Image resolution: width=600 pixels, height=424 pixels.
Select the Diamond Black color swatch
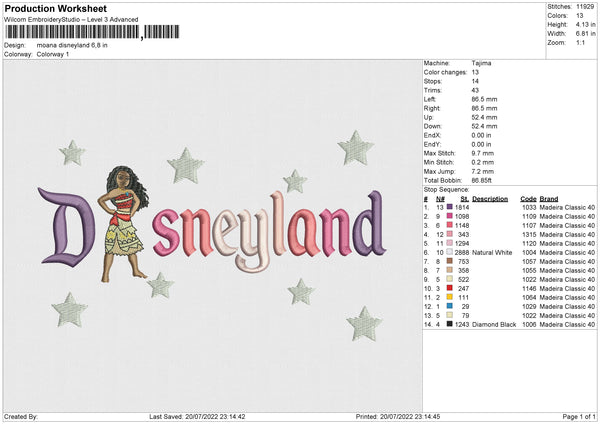click(x=450, y=324)
